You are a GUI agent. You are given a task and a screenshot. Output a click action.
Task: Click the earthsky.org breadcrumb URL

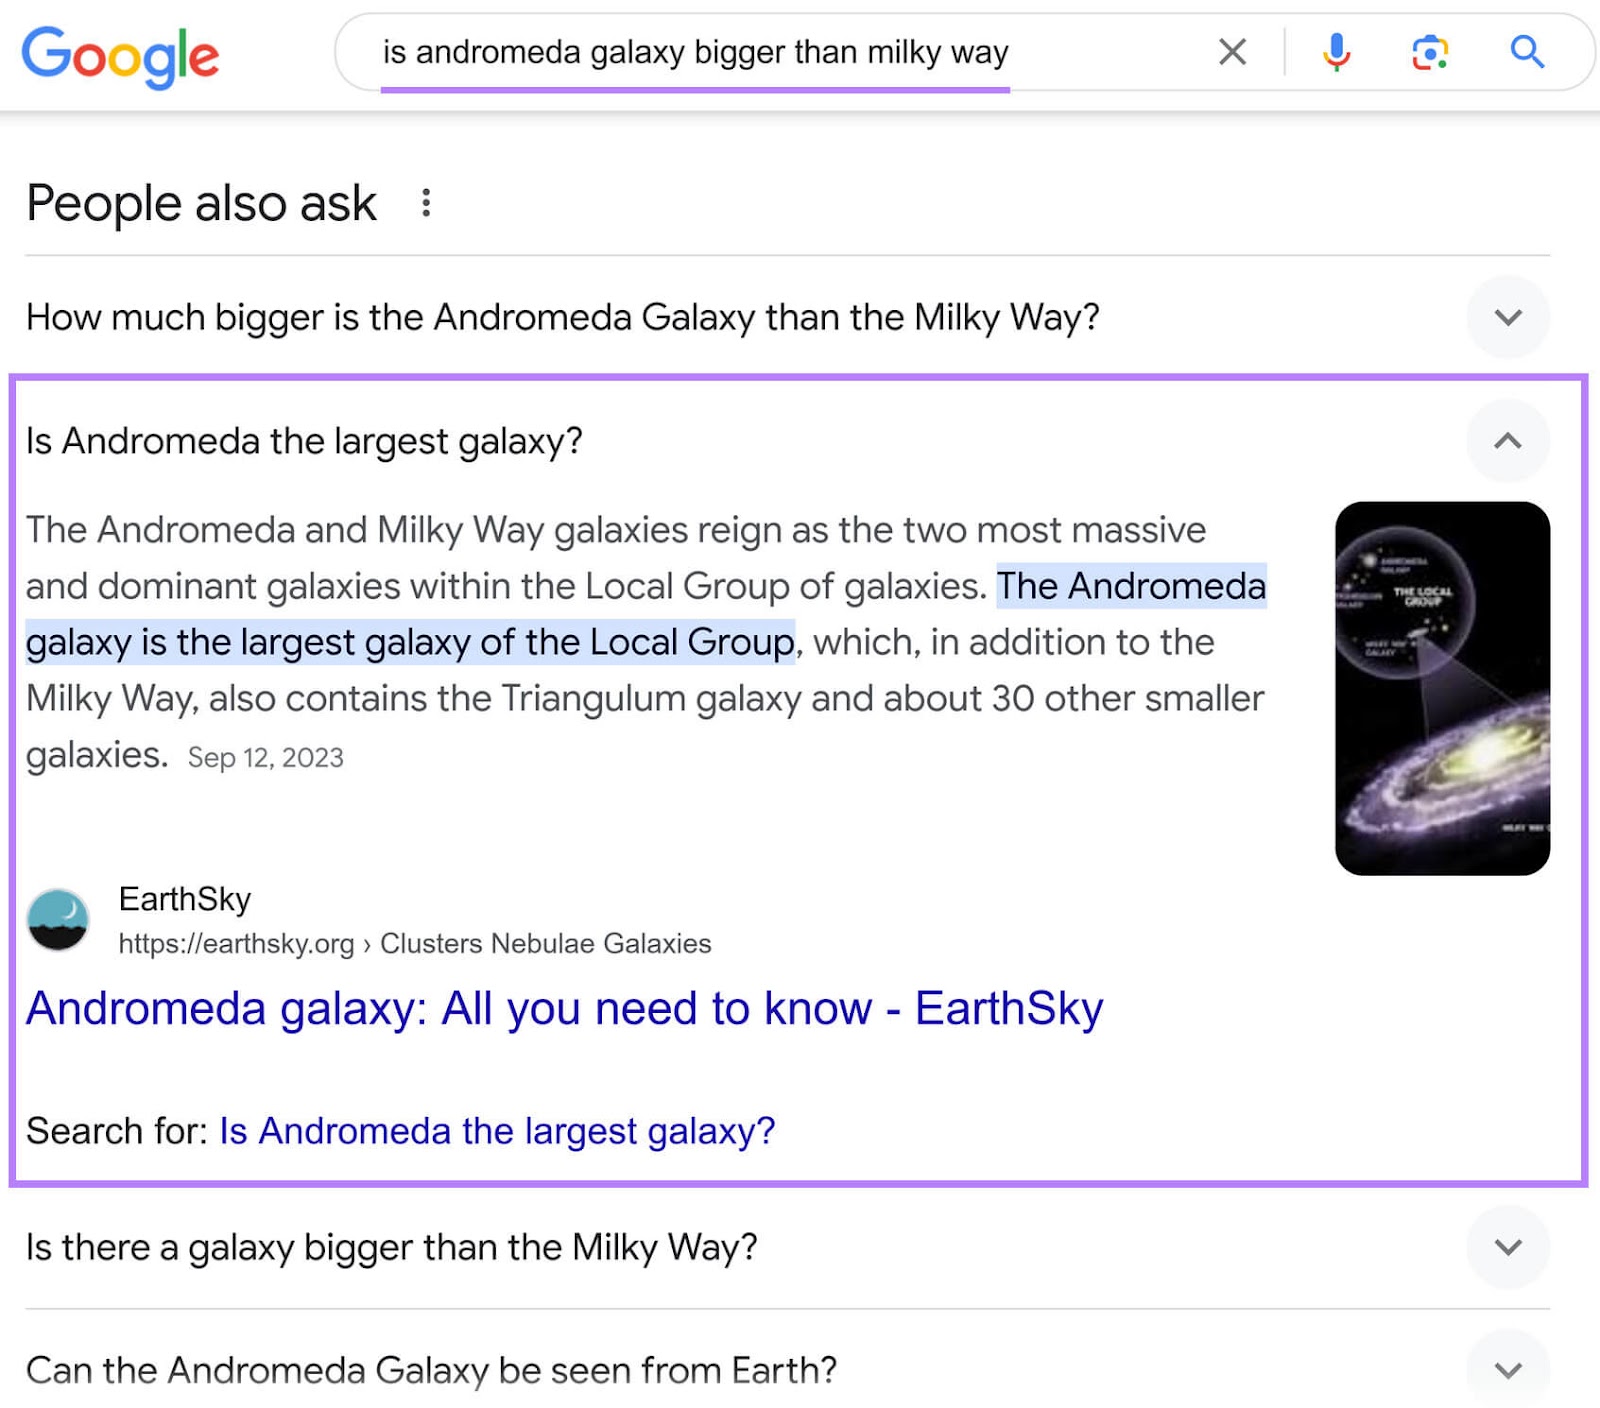pyautogui.click(x=238, y=943)
